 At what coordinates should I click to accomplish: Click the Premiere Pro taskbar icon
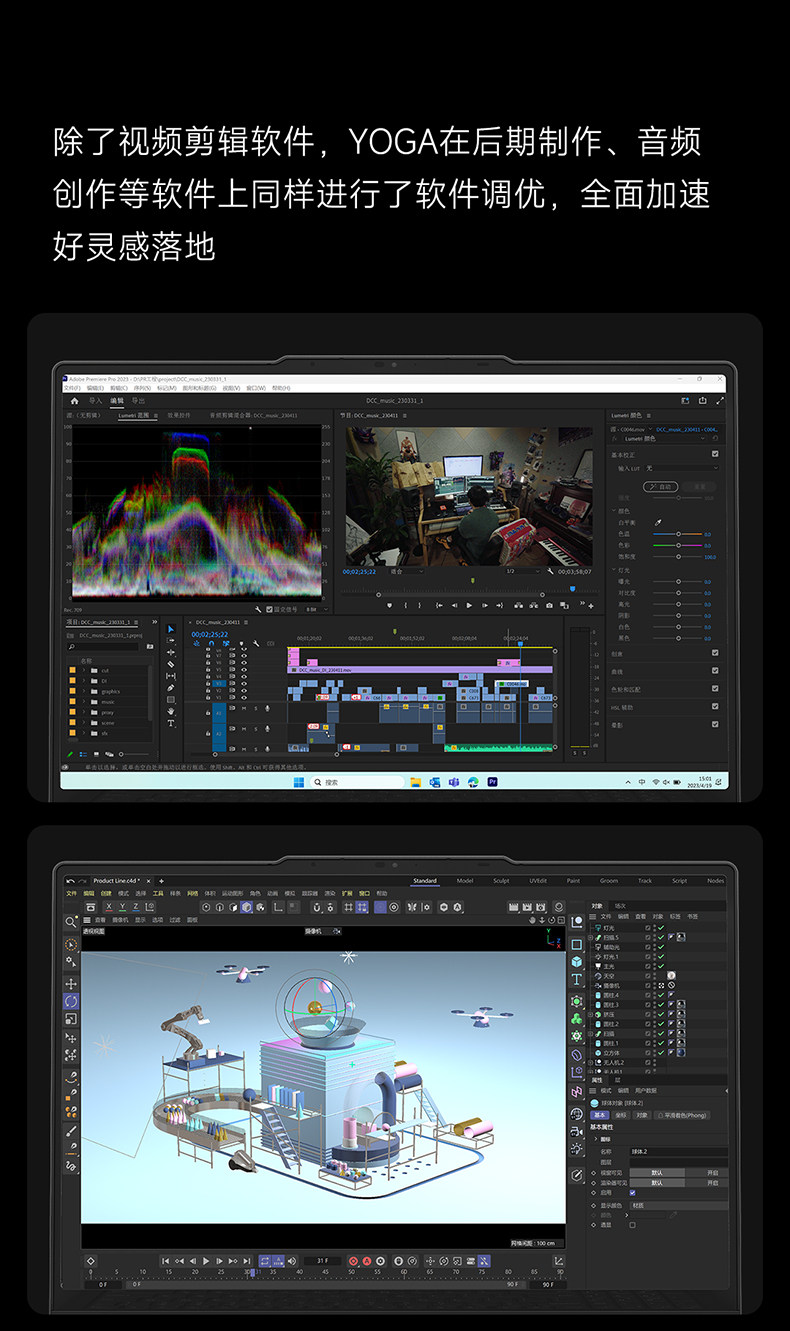(492, 782)
